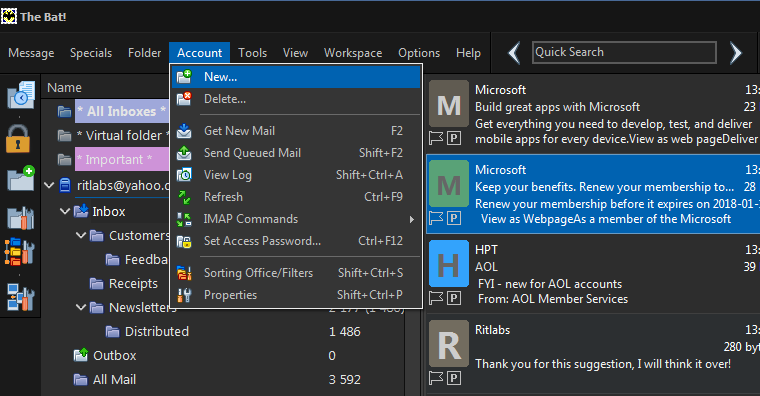The image size is (760, 396).
Task: Click the Get New Mail icon
Action: 184,131
